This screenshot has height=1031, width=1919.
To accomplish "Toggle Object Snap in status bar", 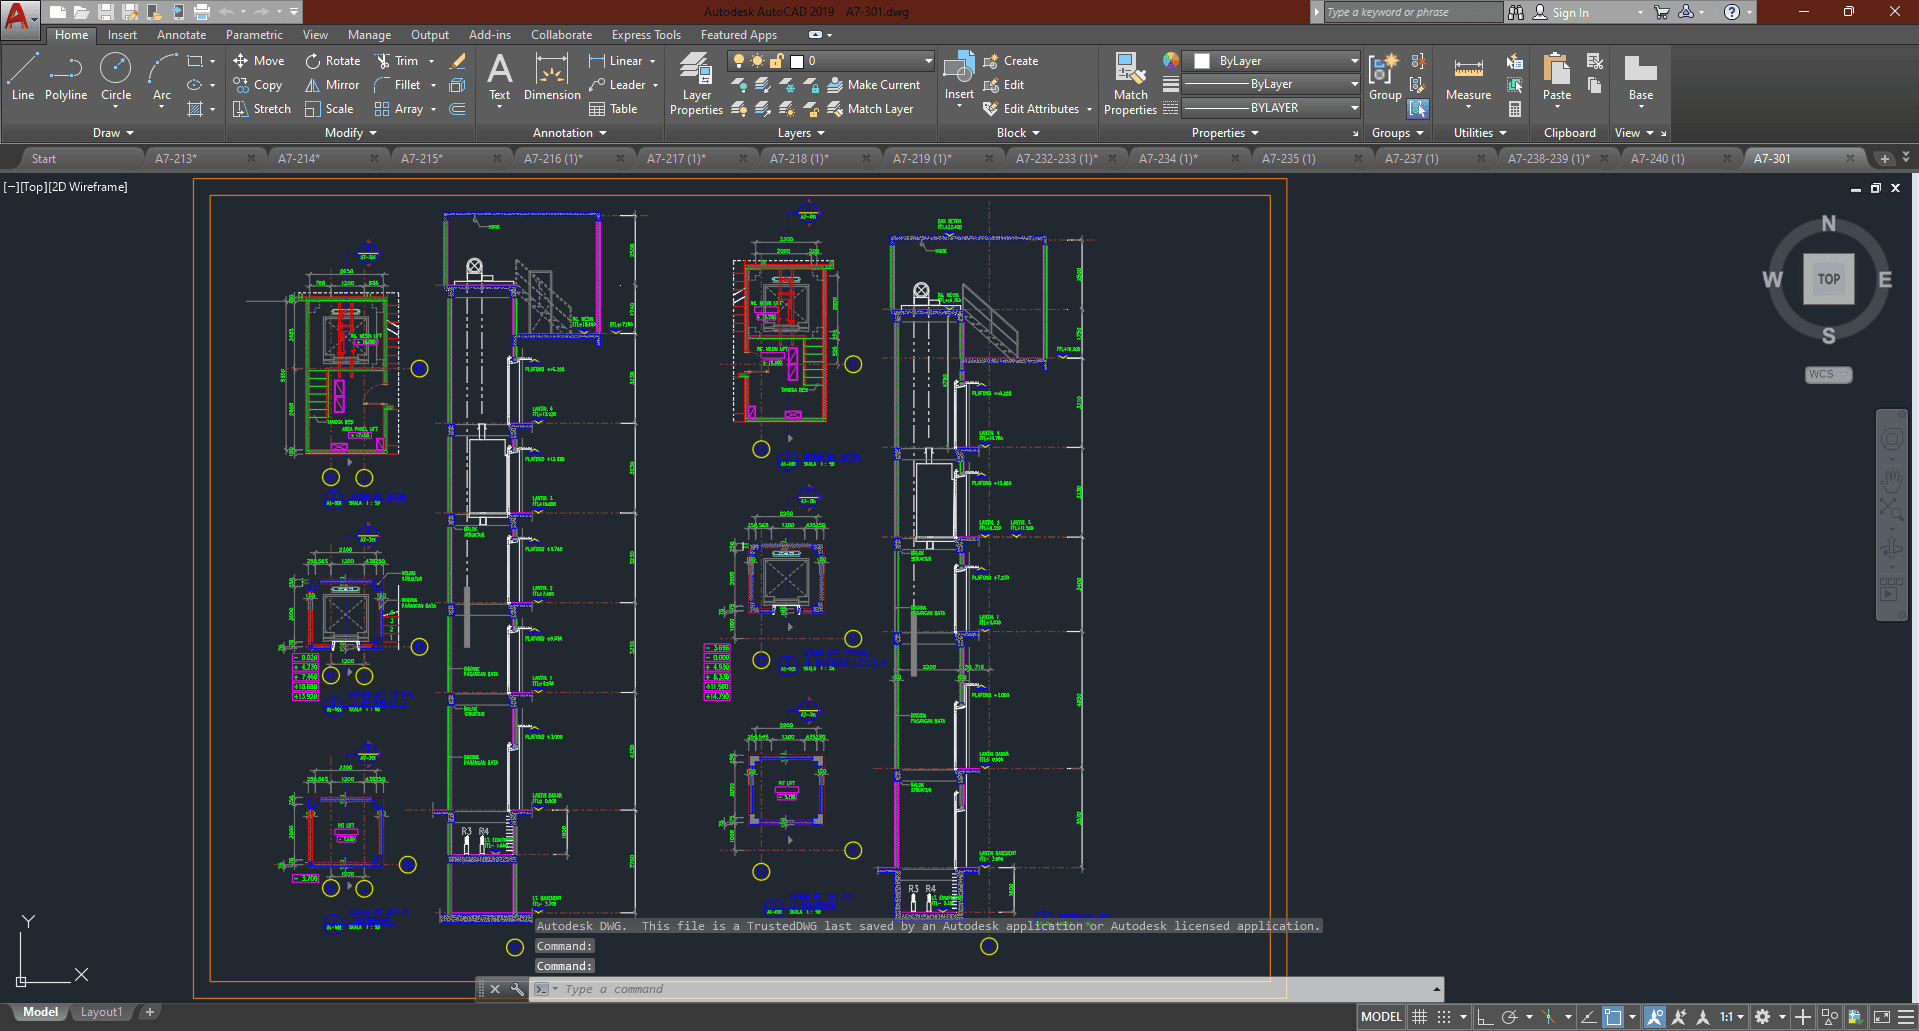I will point(1613,1017).
